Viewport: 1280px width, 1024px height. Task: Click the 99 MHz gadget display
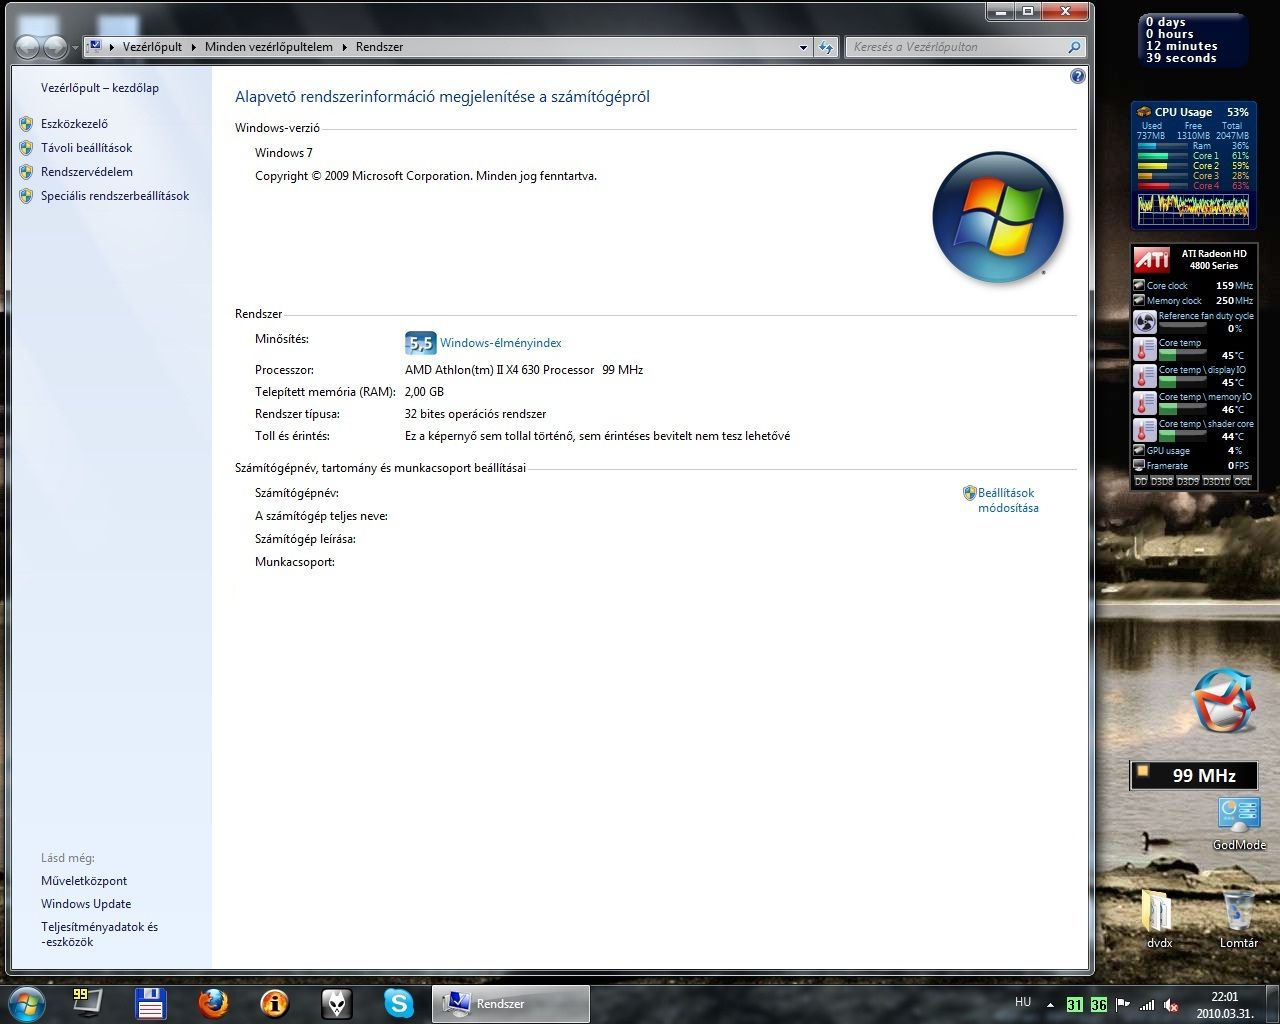pyautogui.click(x=1193, y=775)
